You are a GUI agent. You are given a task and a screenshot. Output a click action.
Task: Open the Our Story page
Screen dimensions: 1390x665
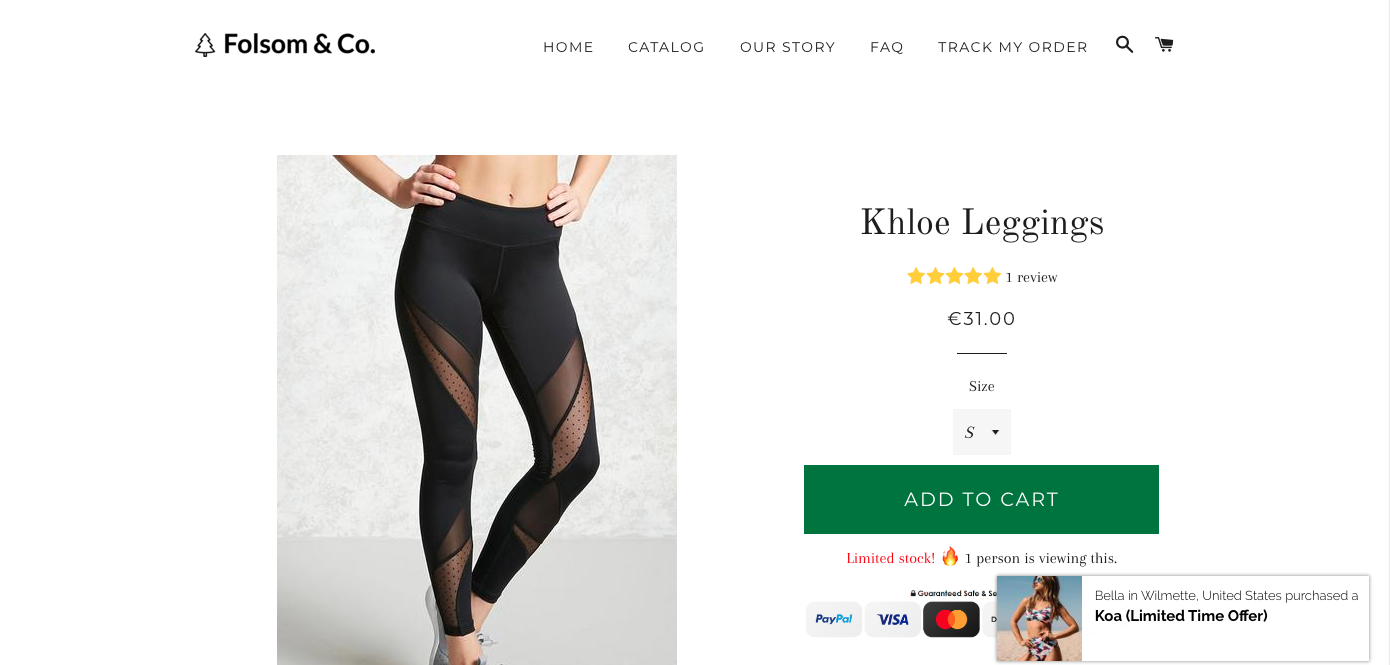click(787, 47)
